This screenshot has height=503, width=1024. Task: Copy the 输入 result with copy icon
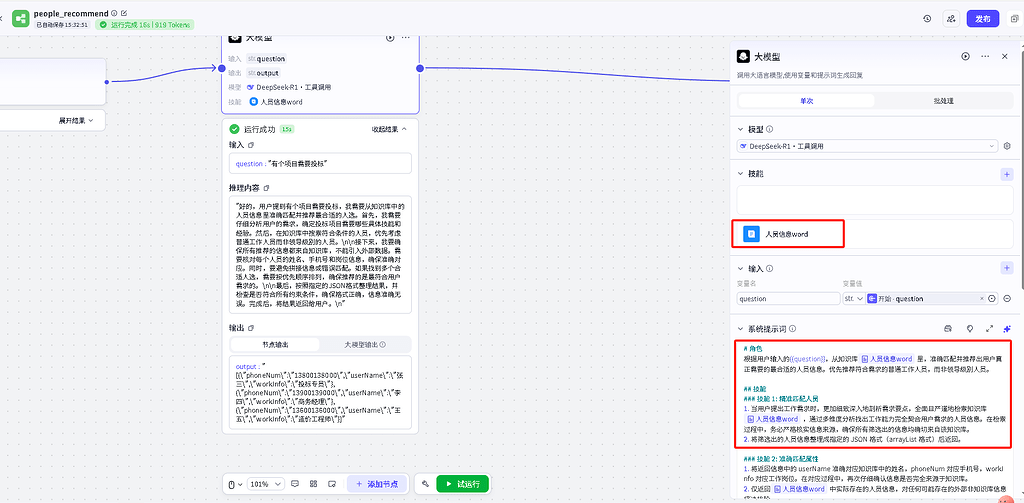point(251,144)
